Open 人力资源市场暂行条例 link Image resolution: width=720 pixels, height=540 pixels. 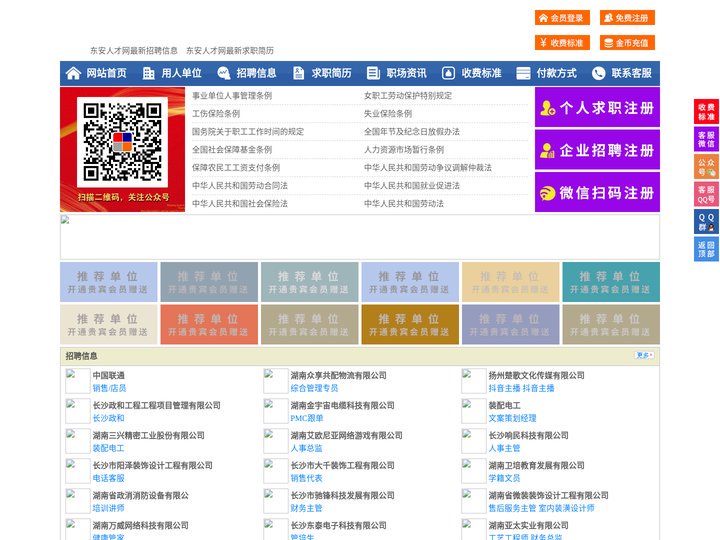point(404,150)
